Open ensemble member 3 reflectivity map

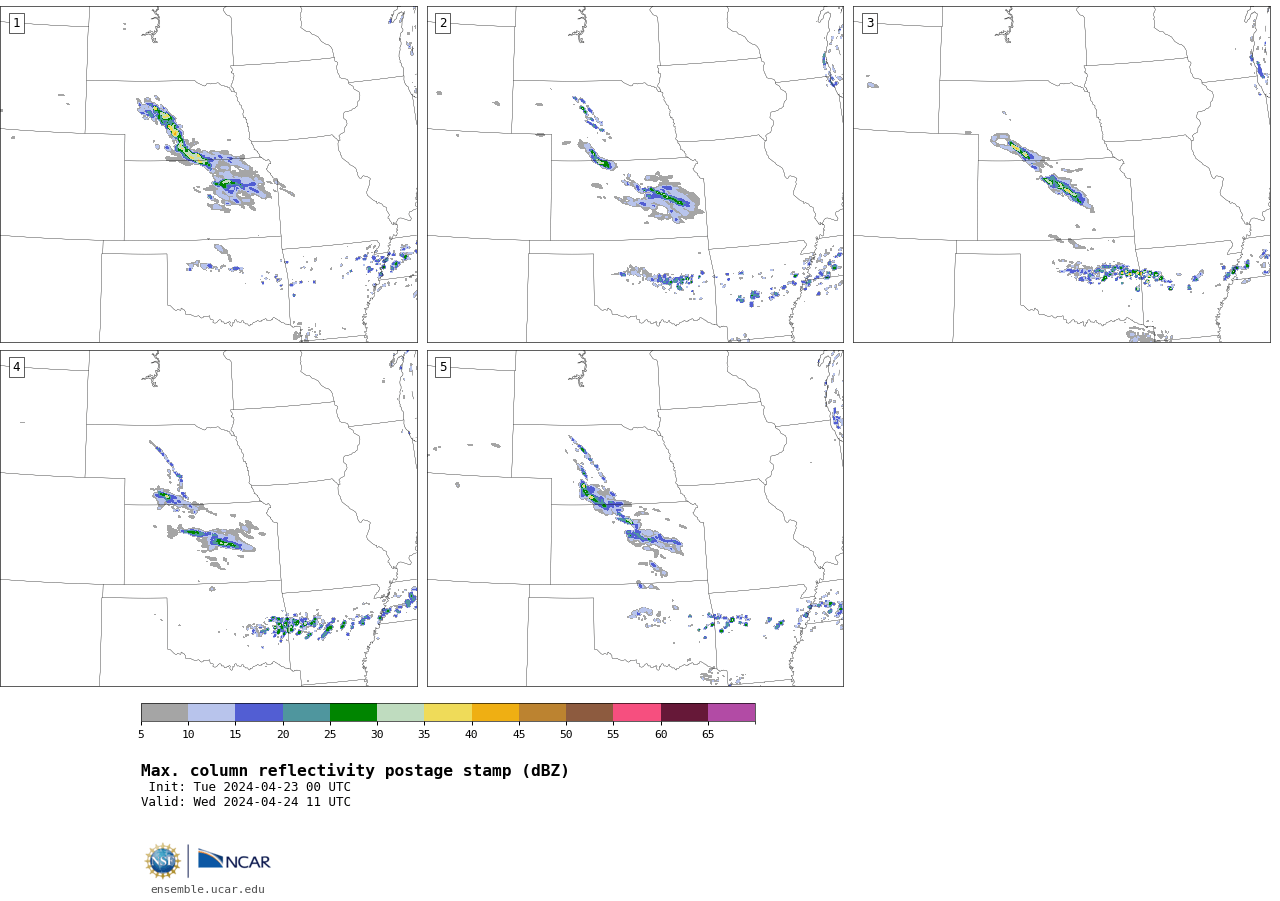click(x=1061, y=174)
